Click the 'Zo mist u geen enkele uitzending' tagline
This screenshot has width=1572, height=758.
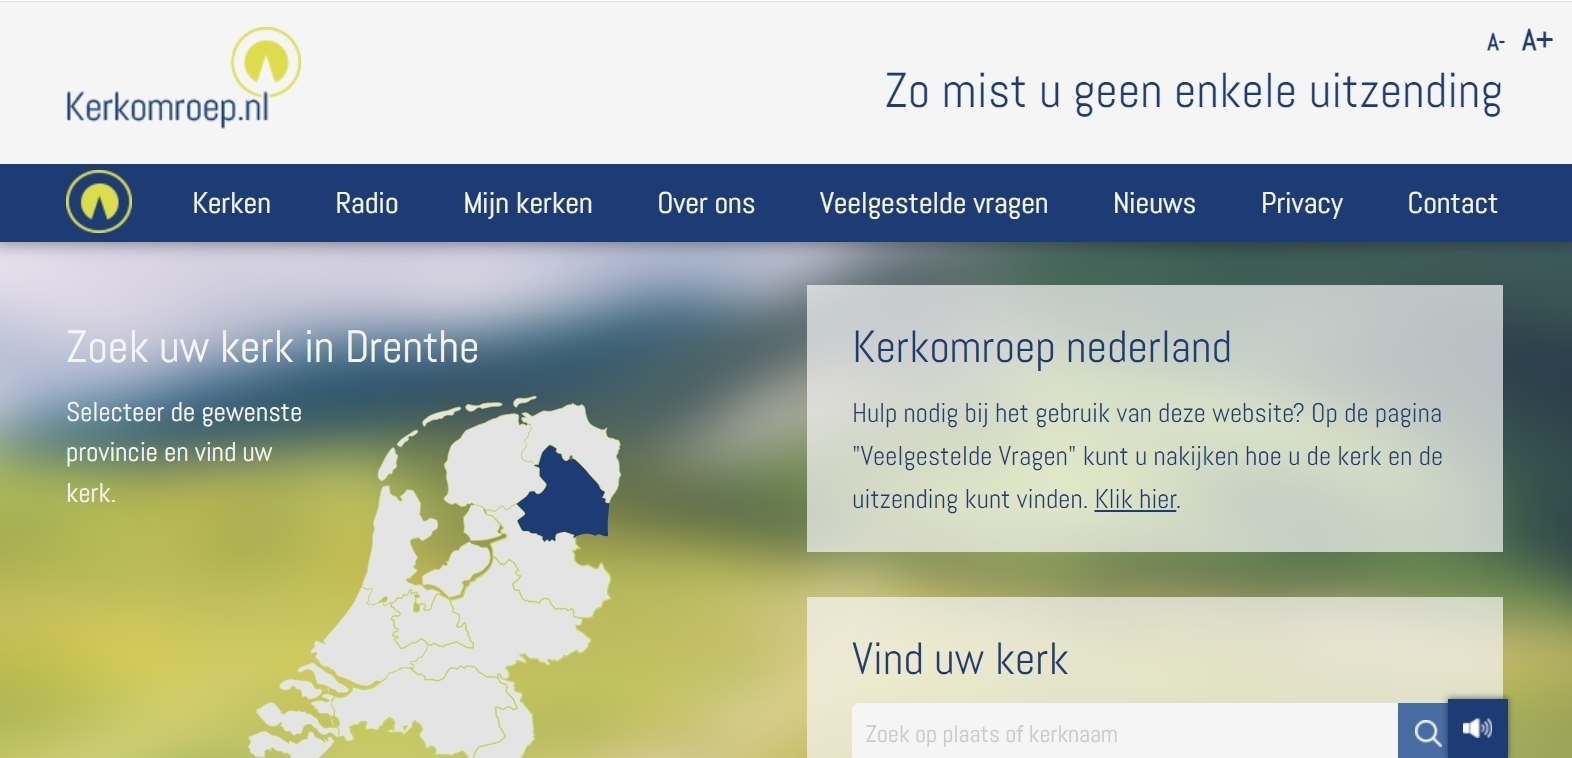pyautogui.click(x=1193, y=92)
